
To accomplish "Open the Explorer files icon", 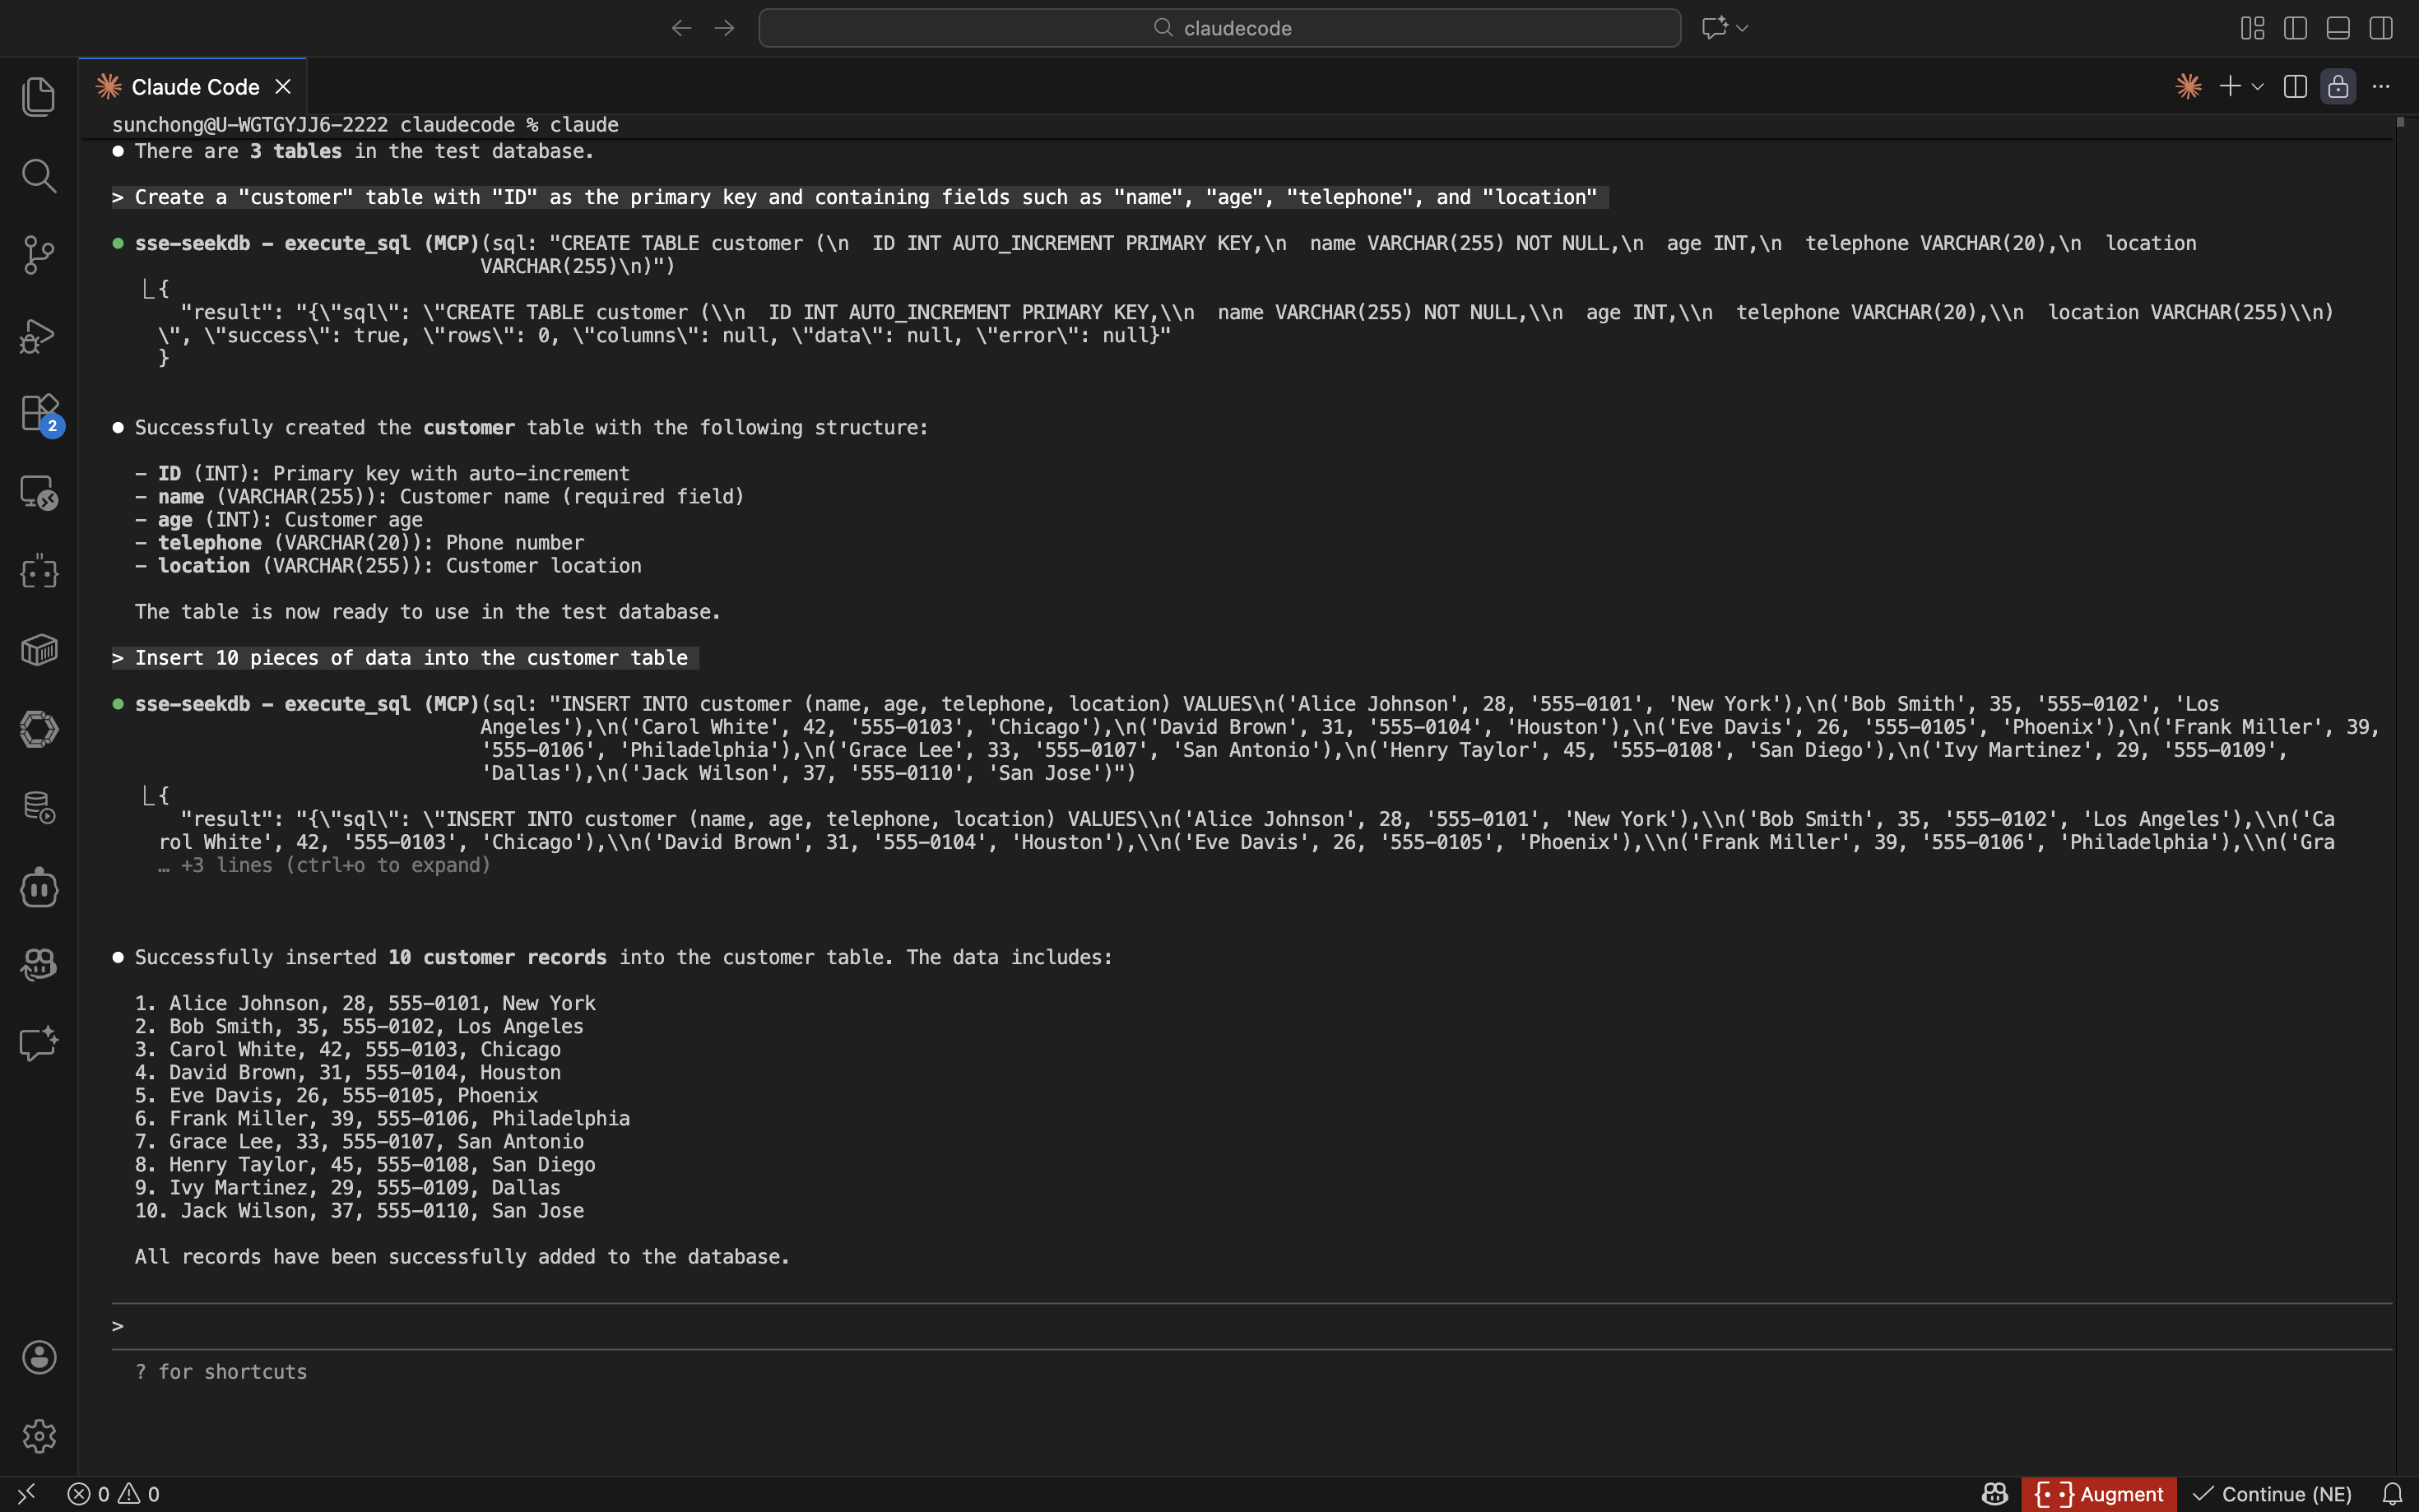I will click(38, 97).
